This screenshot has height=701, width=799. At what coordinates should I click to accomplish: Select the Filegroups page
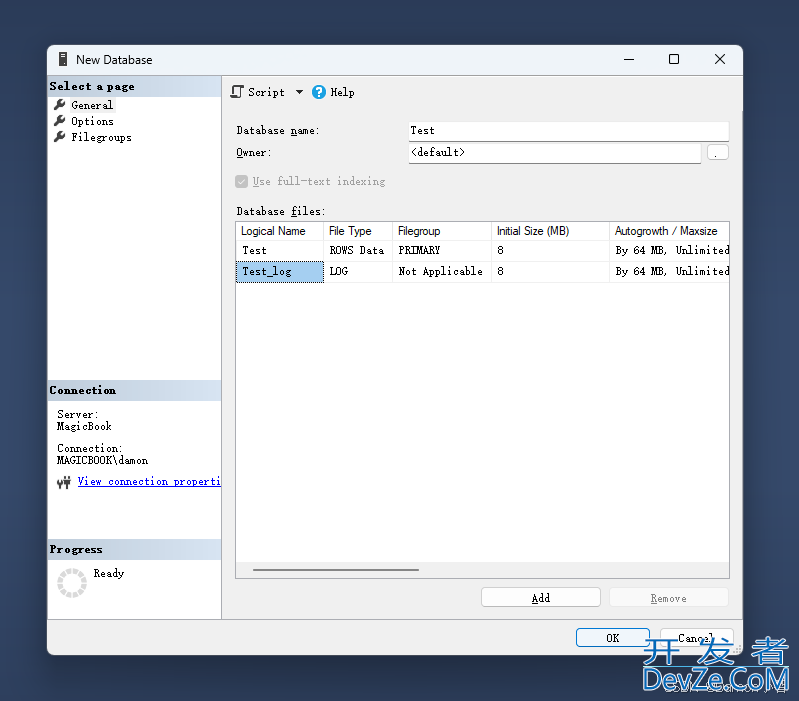[x=101, y=138]
